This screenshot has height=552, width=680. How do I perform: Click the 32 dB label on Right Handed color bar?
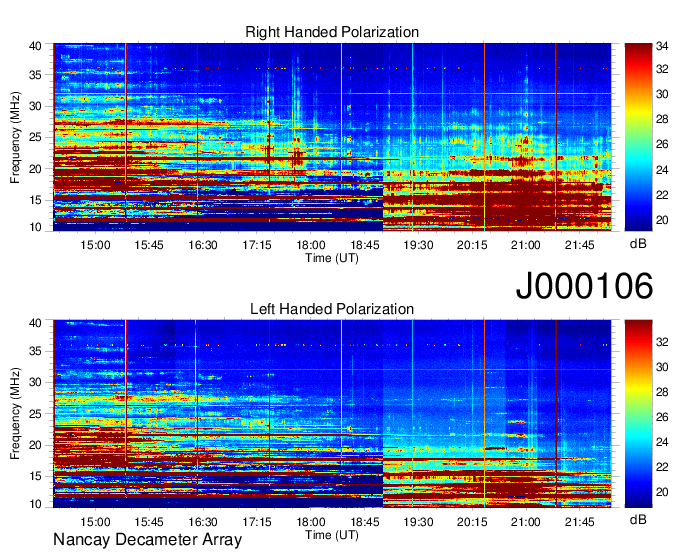pos(662,69)
